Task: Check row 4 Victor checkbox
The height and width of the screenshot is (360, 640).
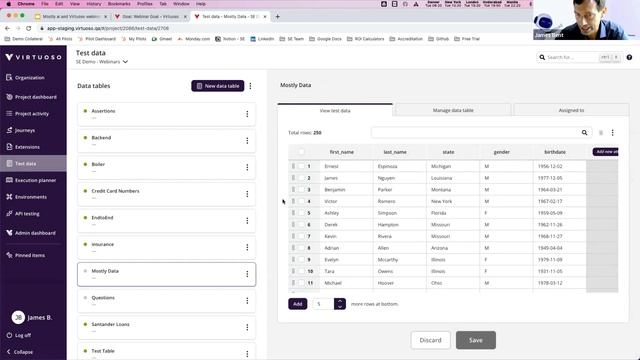Action: pos(301,201)
